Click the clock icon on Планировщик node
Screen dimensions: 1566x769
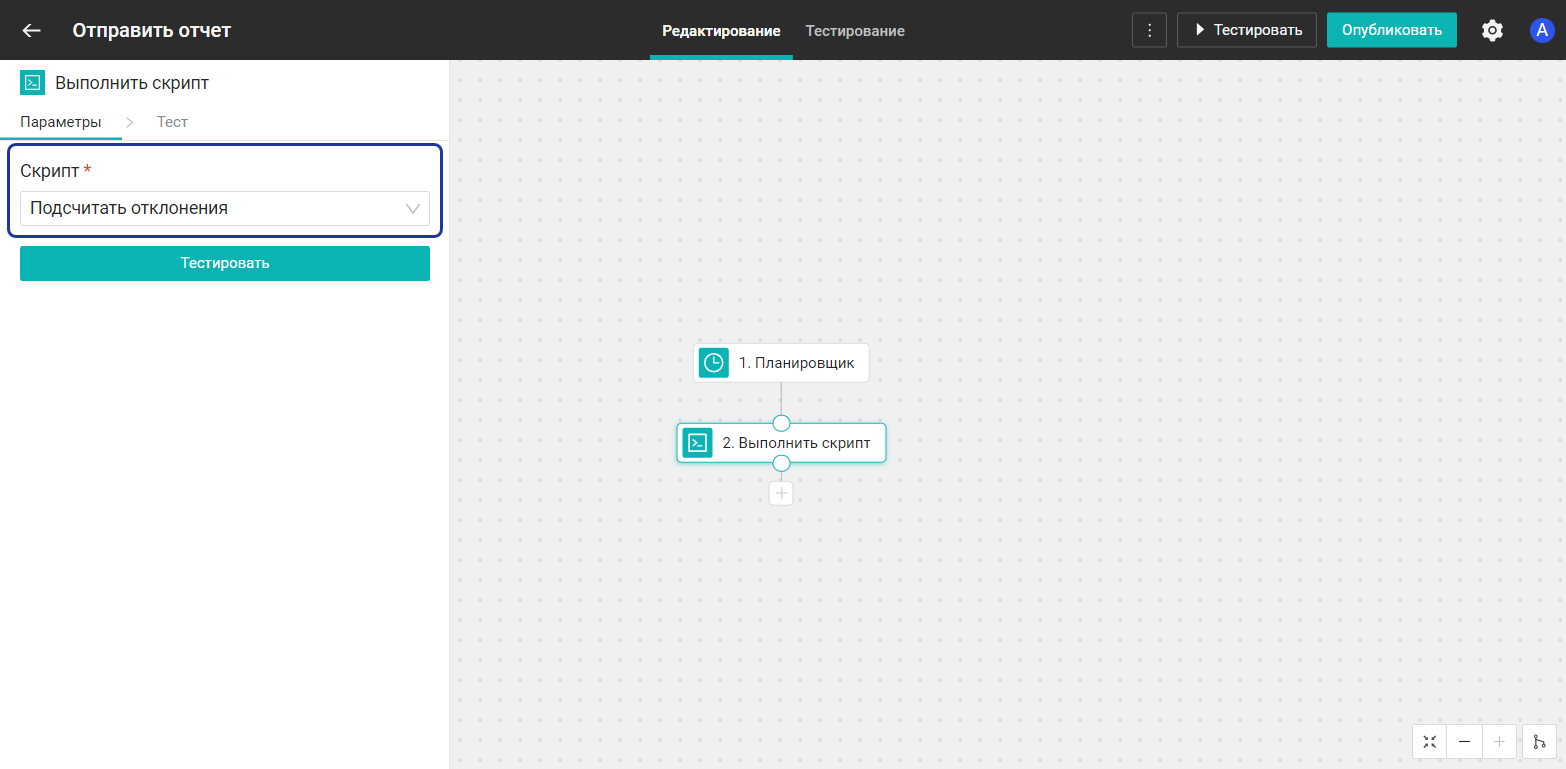click(713, 363)
